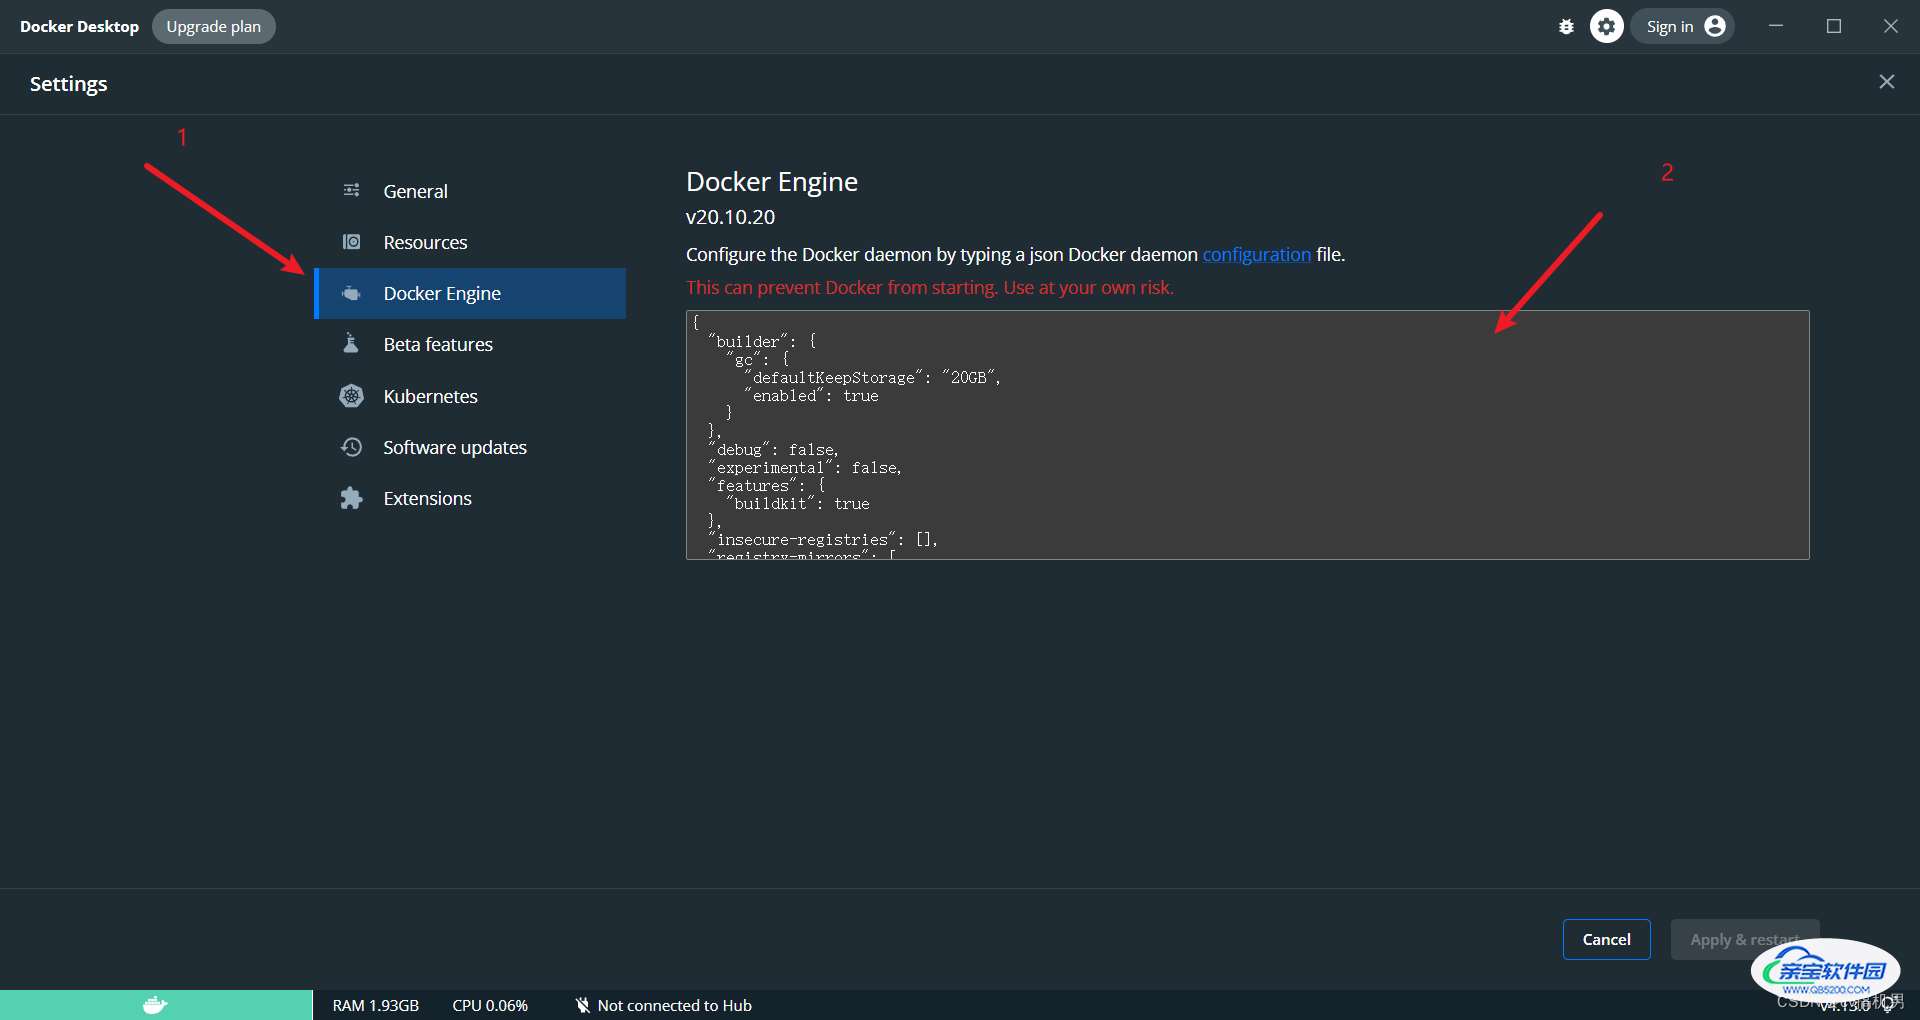Click the 'Not connected to Hub' status text
This screenshot has height=1020, width=1920.
pos(674,1005)
